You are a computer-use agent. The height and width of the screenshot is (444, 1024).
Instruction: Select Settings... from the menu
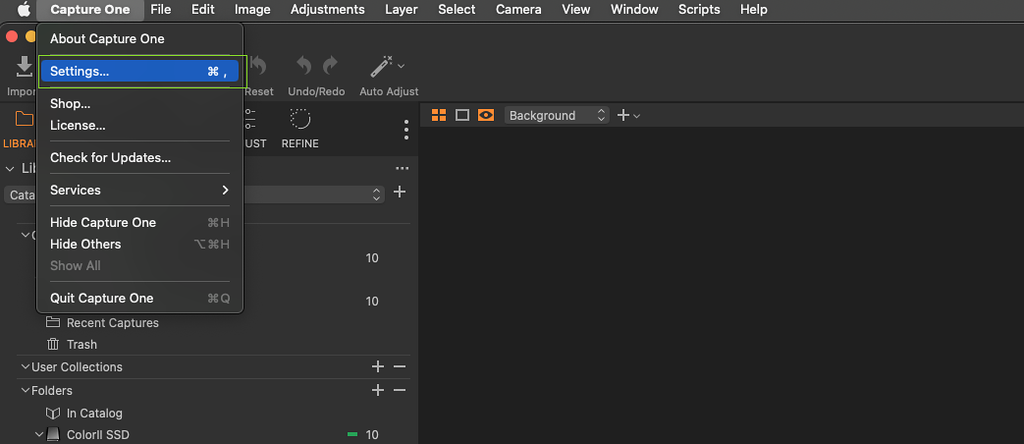pos(140,71)
